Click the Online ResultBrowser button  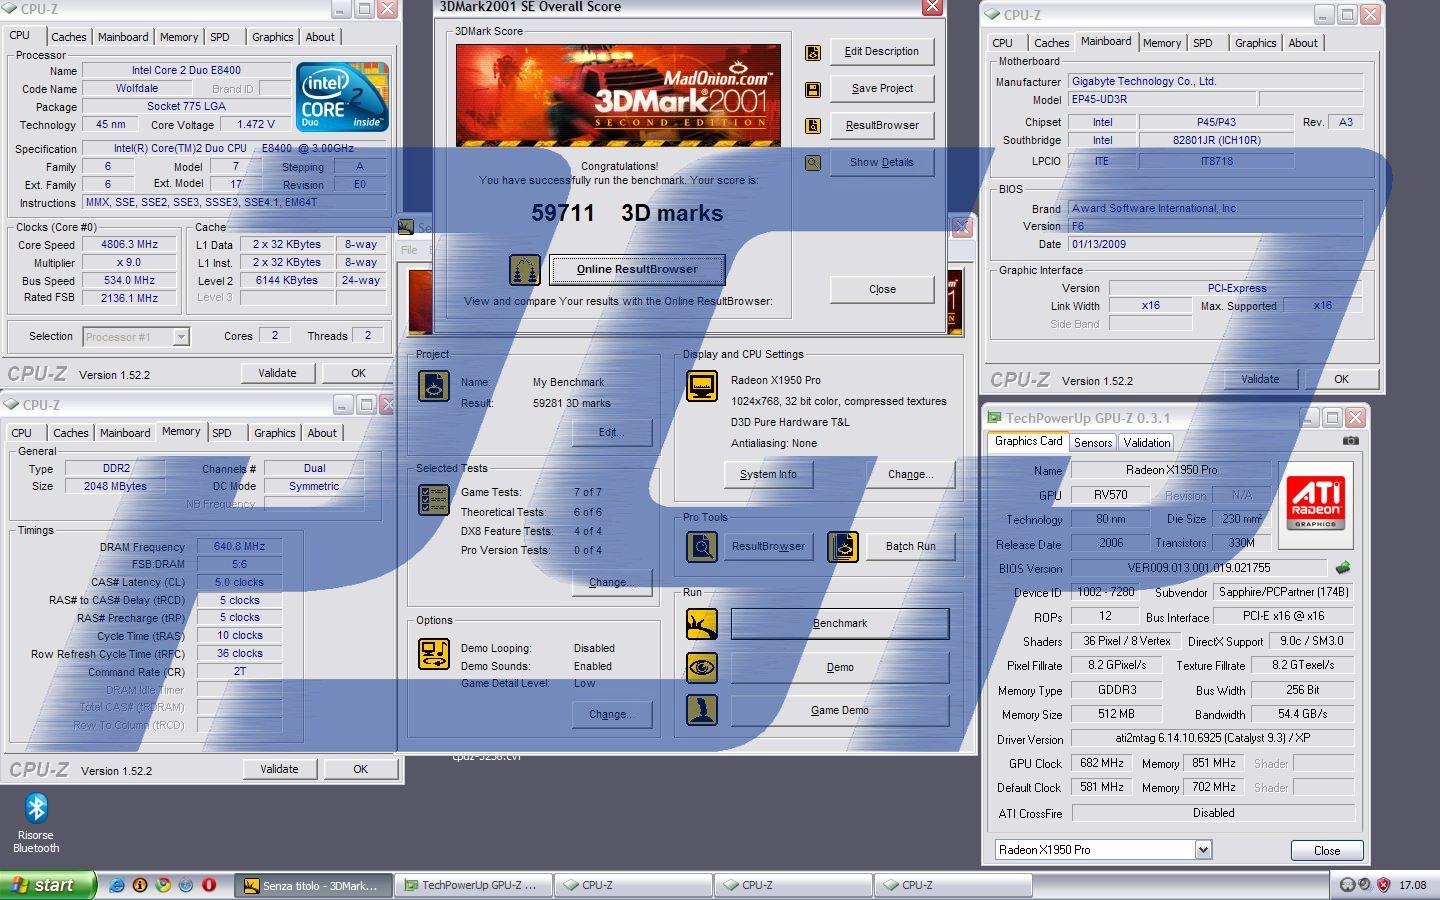point(637,269)
